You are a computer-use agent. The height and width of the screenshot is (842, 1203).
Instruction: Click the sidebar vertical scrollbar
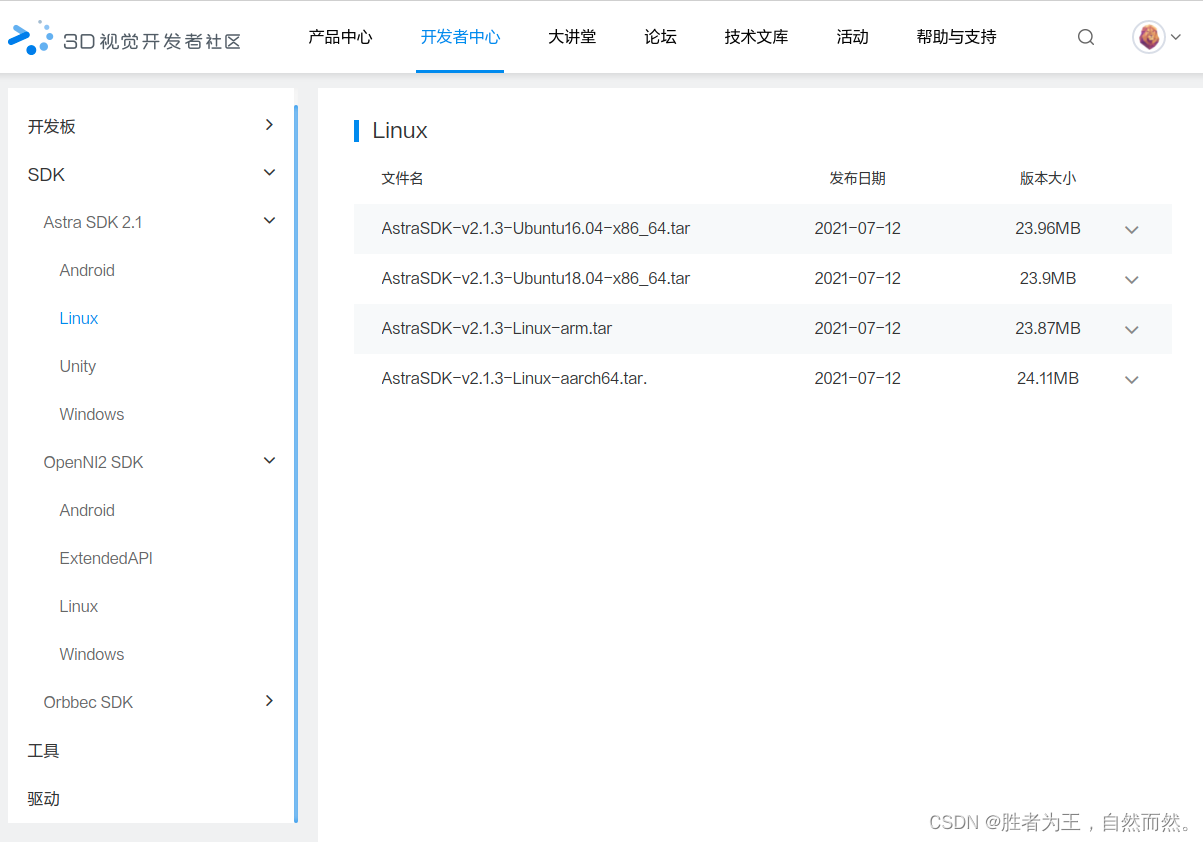pyautogui.click(x=296, y=464)
